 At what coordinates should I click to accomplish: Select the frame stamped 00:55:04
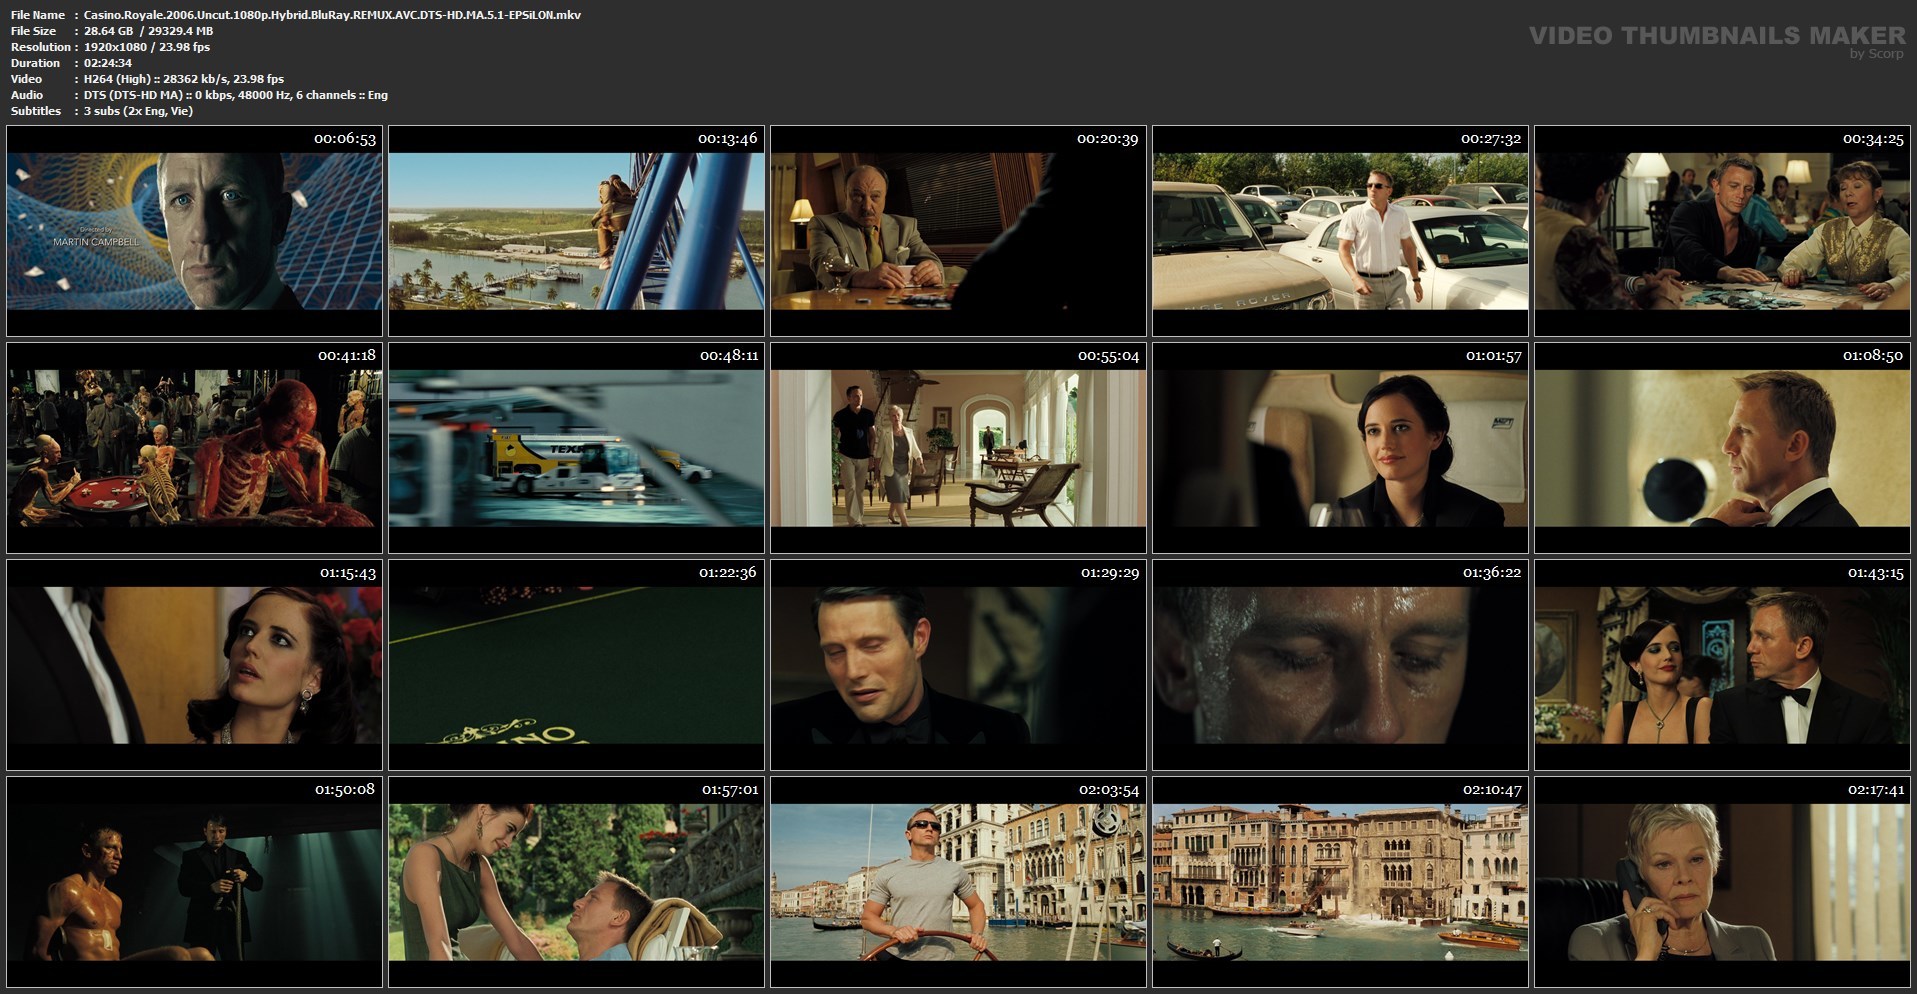coord(958,448)
